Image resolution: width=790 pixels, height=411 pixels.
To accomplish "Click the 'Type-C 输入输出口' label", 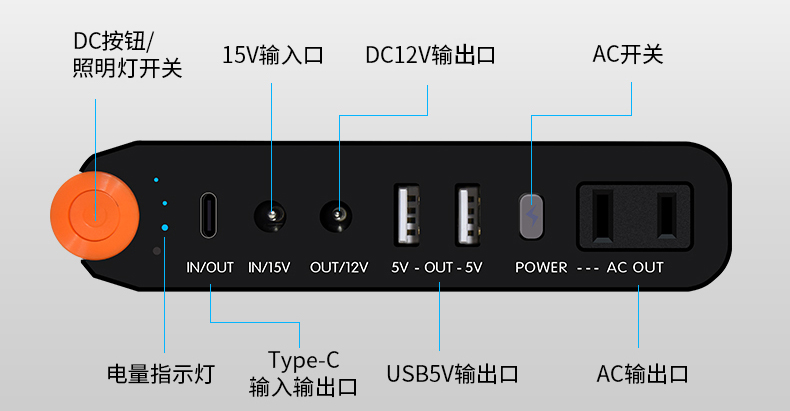I will point(303,373).
